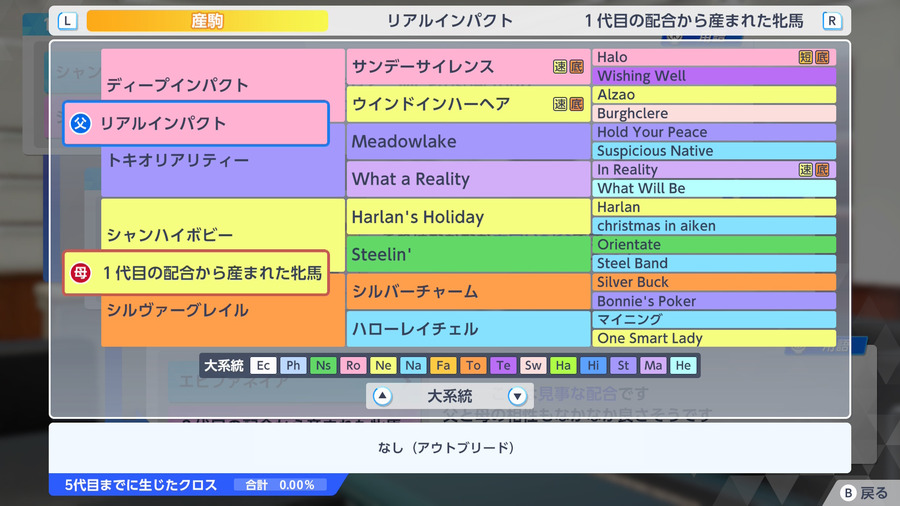This screenshot has width=900, height=506.
Task: Select the 1代目の配合から産まれた牝馬 header tab
Action: pyautogui.click(x=694, y=21)
